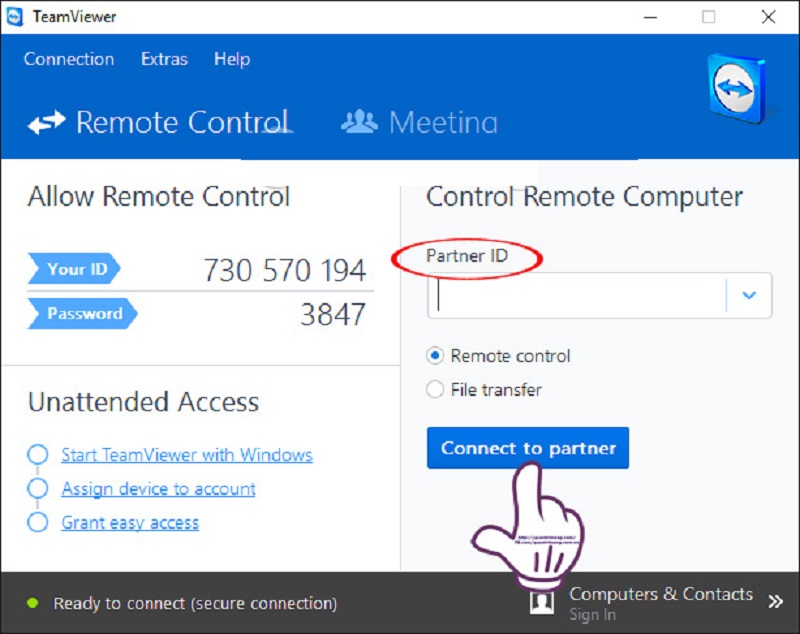
Task: Open the Extras menu
Action: pyautogui.click(x=164, y=59)
